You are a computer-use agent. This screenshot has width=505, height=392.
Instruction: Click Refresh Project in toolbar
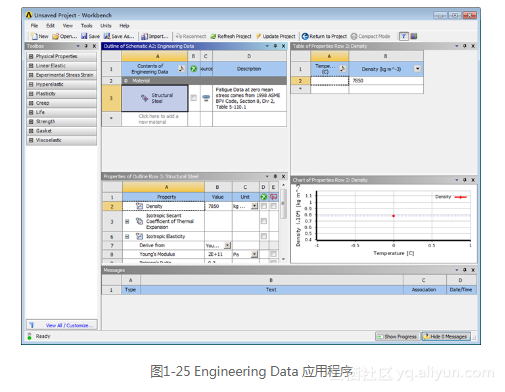[231, 36]
